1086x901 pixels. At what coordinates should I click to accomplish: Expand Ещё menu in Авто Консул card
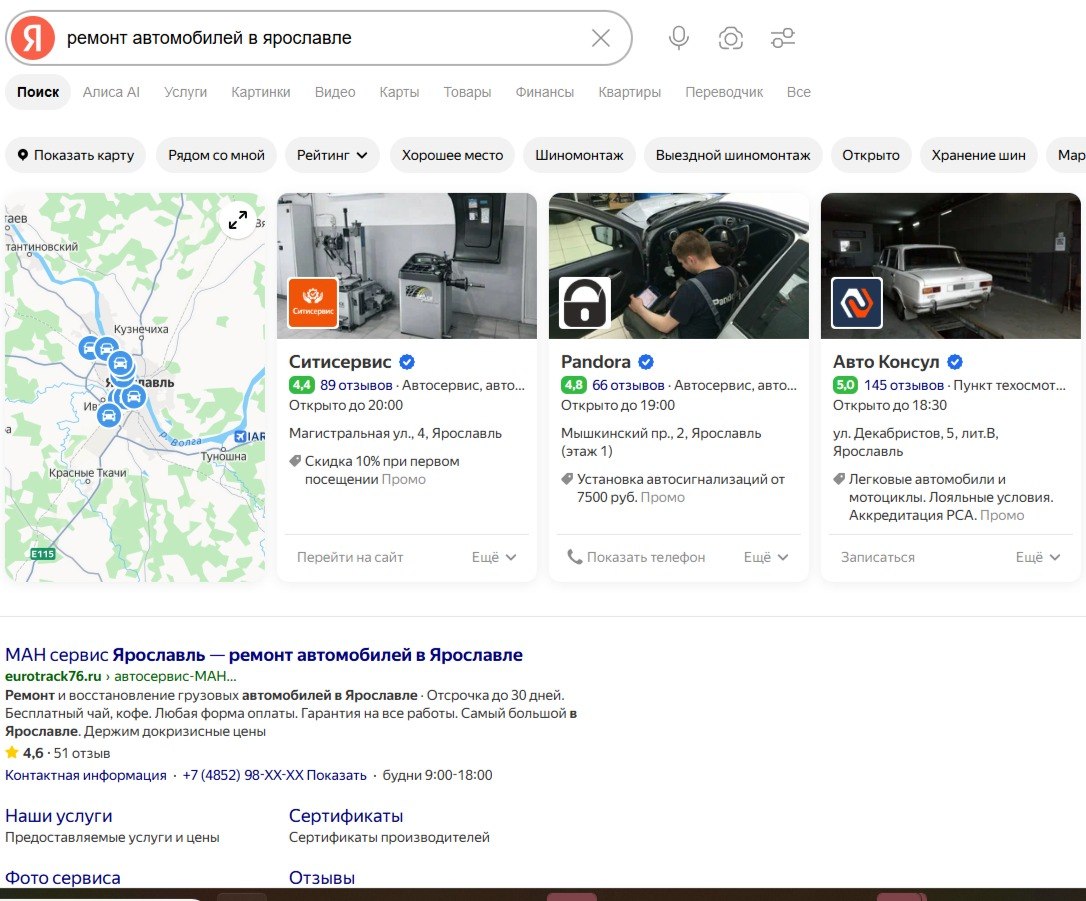pos(1038,557)
